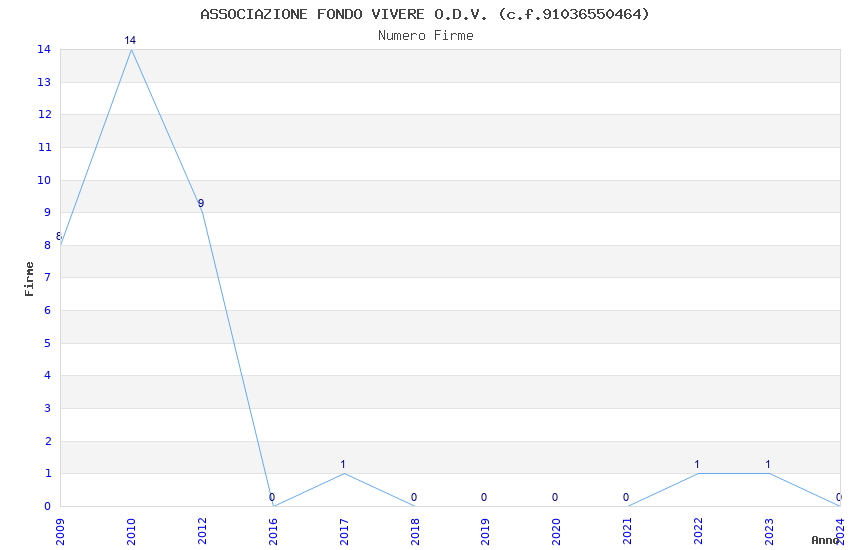The width and height of the screenshot is (850, 550).
Task: Click the data label 1 above 2022 point
Action: point(697,464)
